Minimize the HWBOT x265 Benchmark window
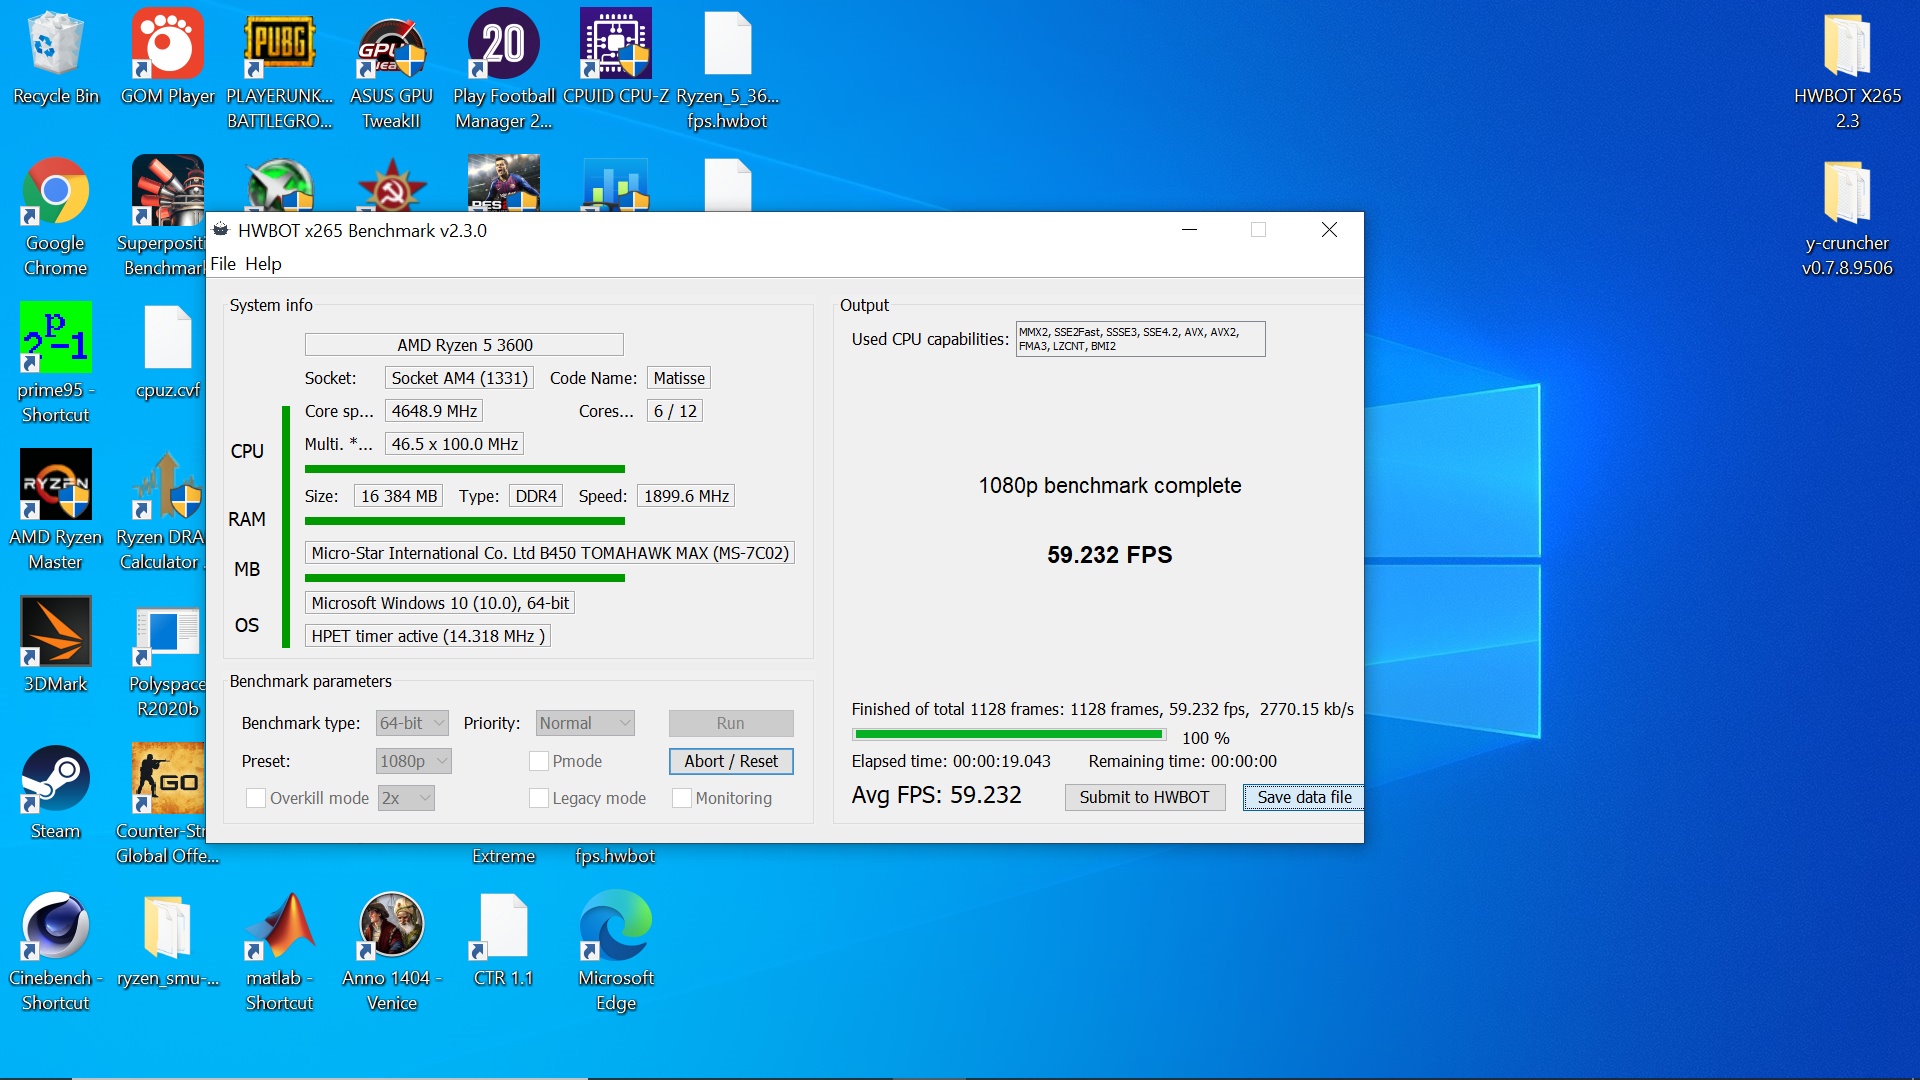Viewport: 1920px width, 1080px height. [x=1189, y=230]
